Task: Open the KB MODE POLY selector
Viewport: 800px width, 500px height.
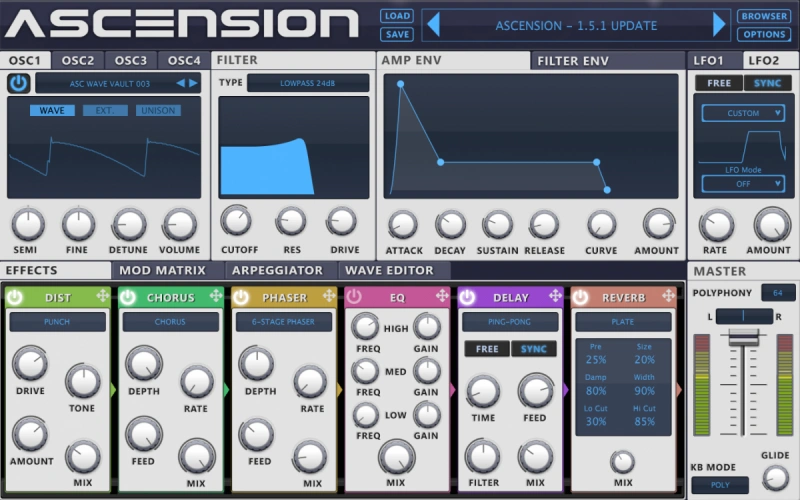Action: pos(720,485)
